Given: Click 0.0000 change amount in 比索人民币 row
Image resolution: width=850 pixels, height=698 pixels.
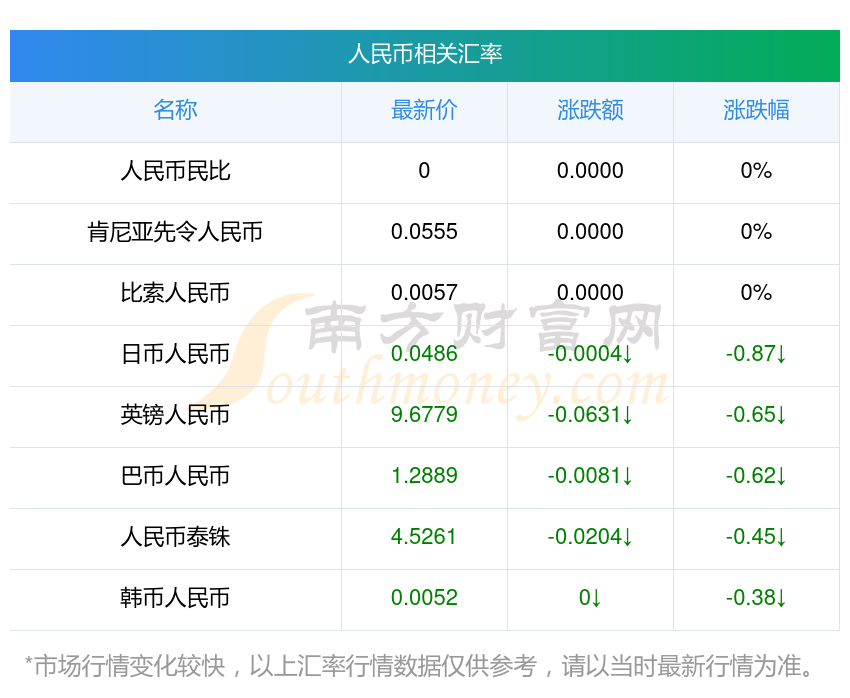Looking at the screenshot, I should 590,293.
